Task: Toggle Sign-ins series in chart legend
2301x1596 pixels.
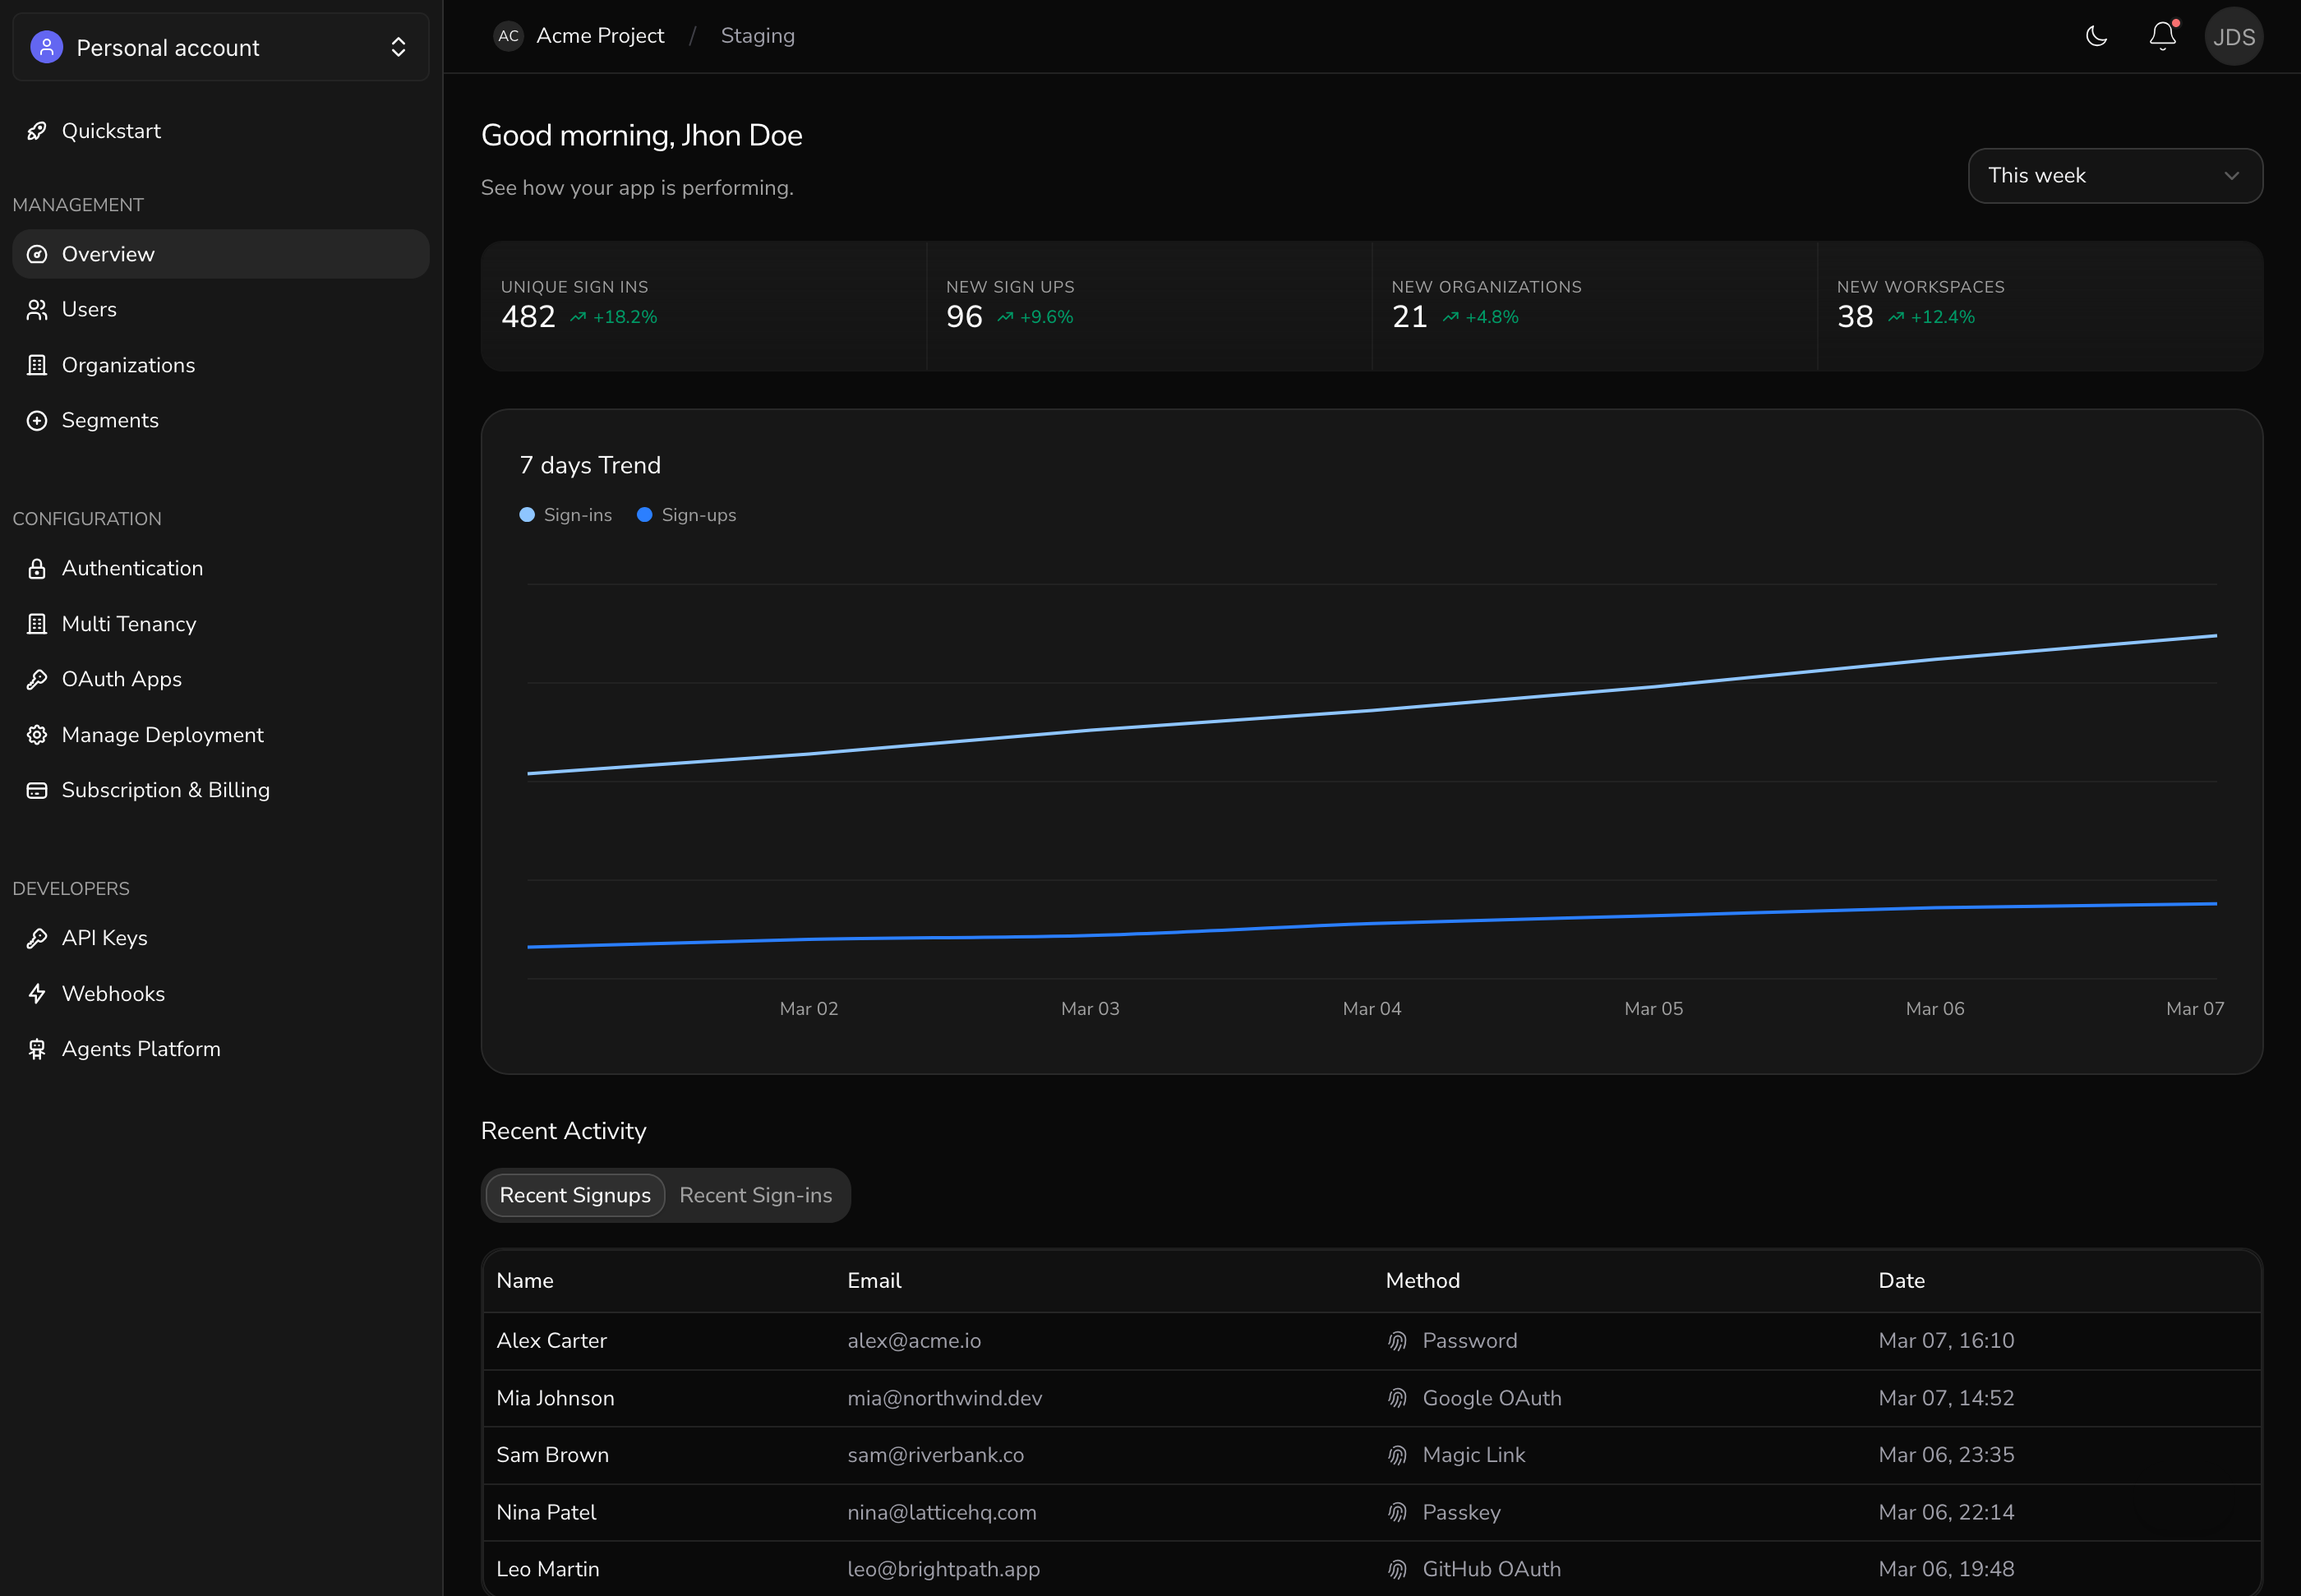Action: [566, 515]
